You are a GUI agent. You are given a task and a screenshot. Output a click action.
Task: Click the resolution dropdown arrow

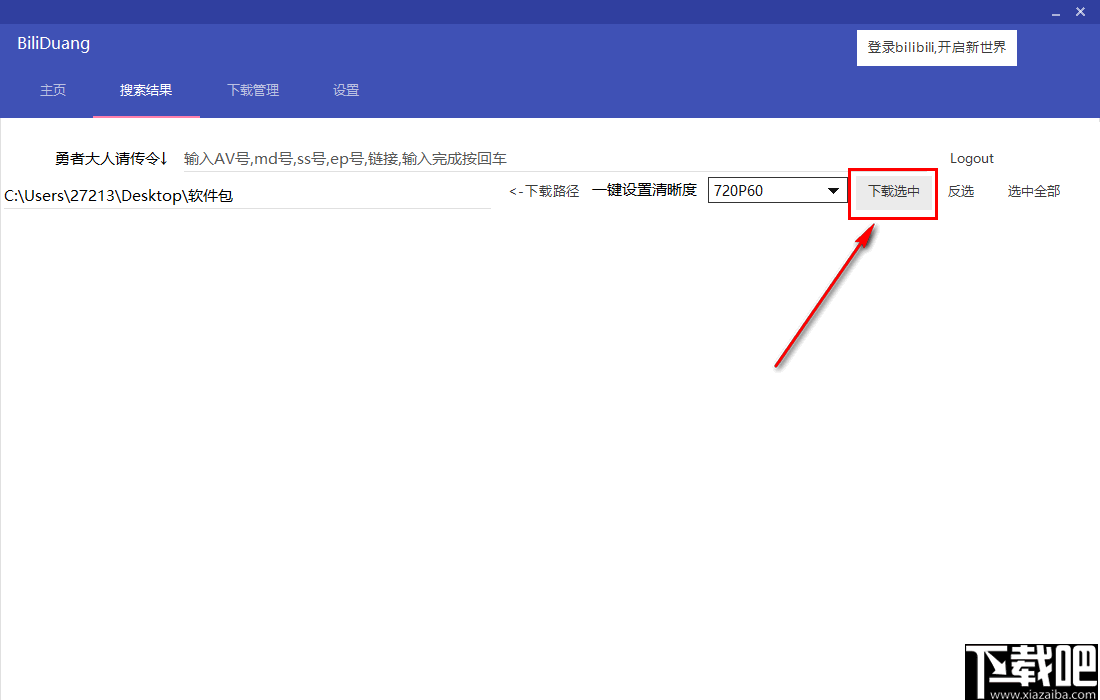click(833, 190)
